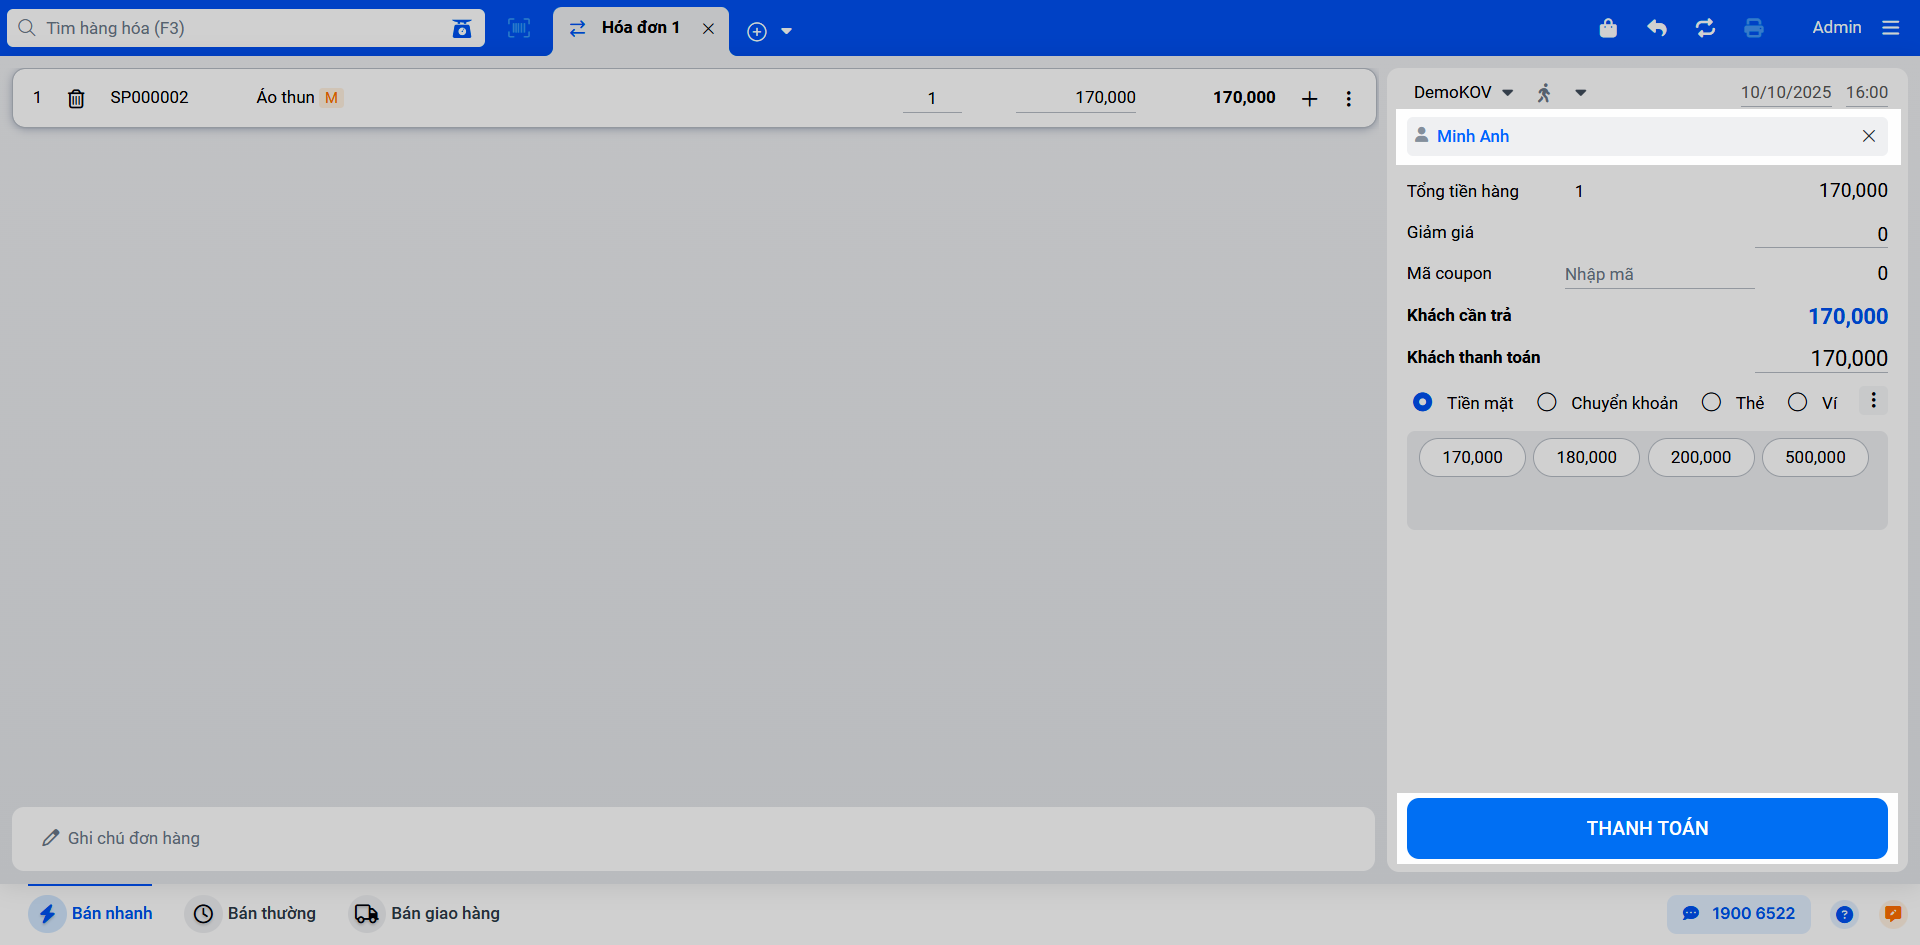Viewport: 1920px width, 945px height.
Task: Click the Khách cần trả amount 170,000
Action: [x=1848, y=317]
